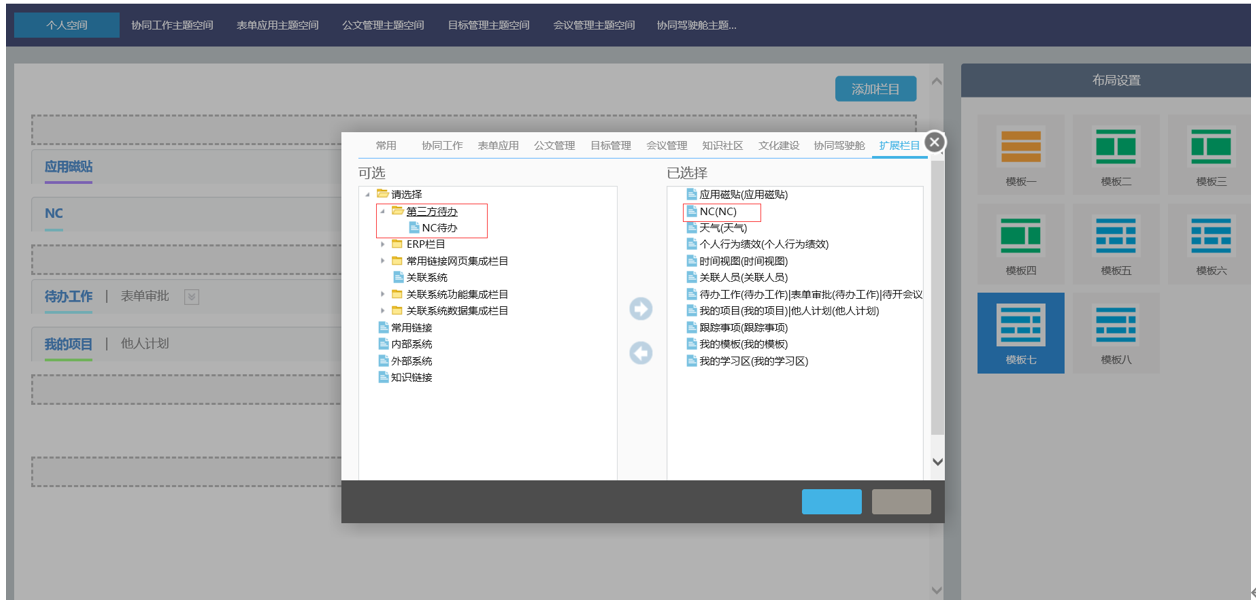Collapse the 请选择 root node
Screen dimensions: 1256x613
pos(367,194)
